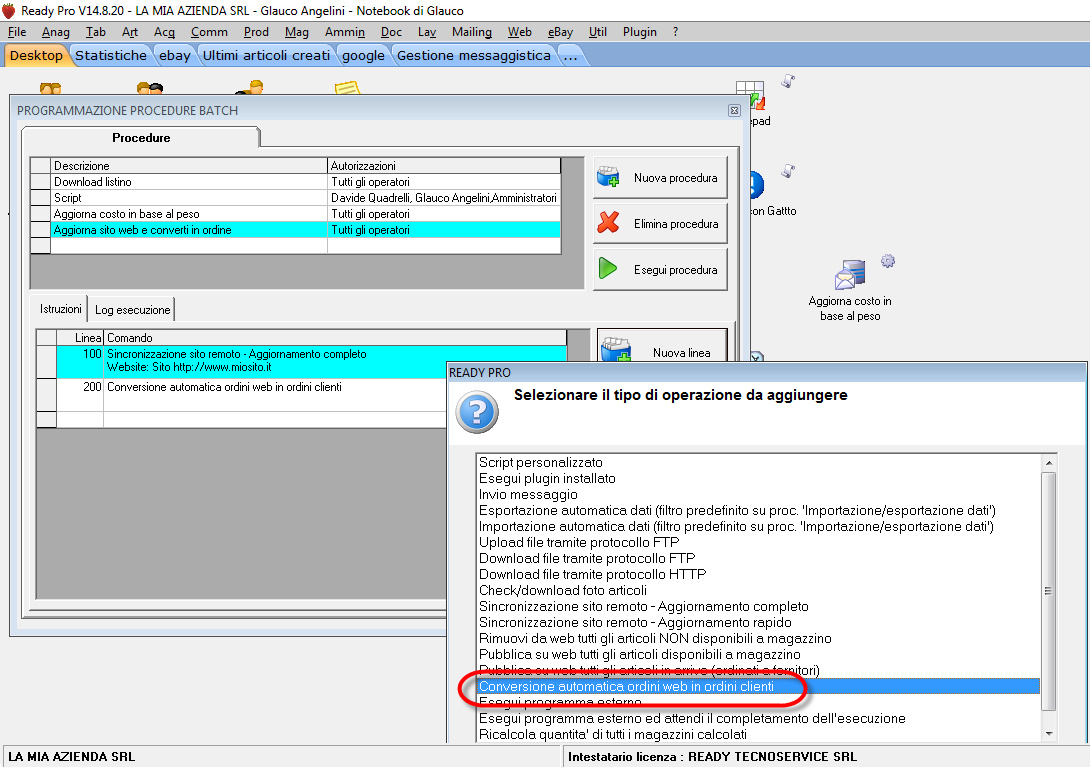Open the Mag menu
1090x768 pixels.
coord(296,32)
